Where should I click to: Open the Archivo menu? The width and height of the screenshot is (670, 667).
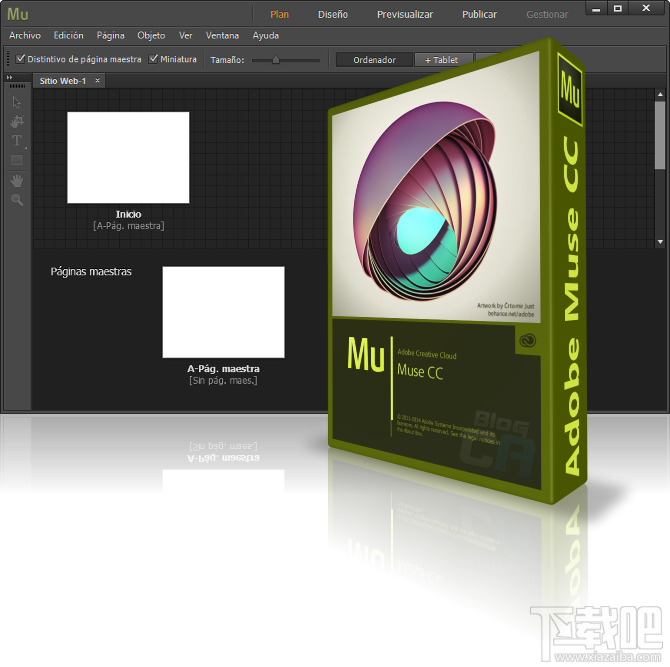coord(25,35)
